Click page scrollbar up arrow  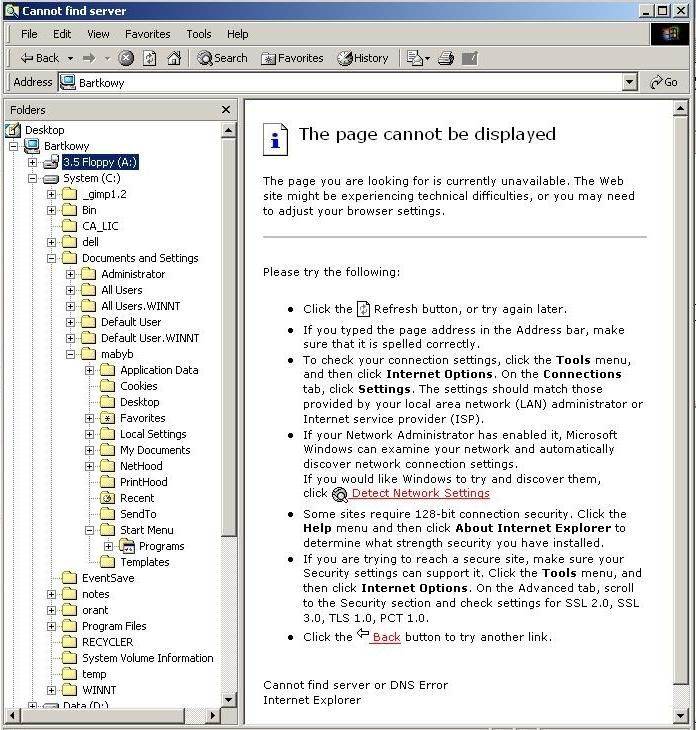click(x=680, y=109)
